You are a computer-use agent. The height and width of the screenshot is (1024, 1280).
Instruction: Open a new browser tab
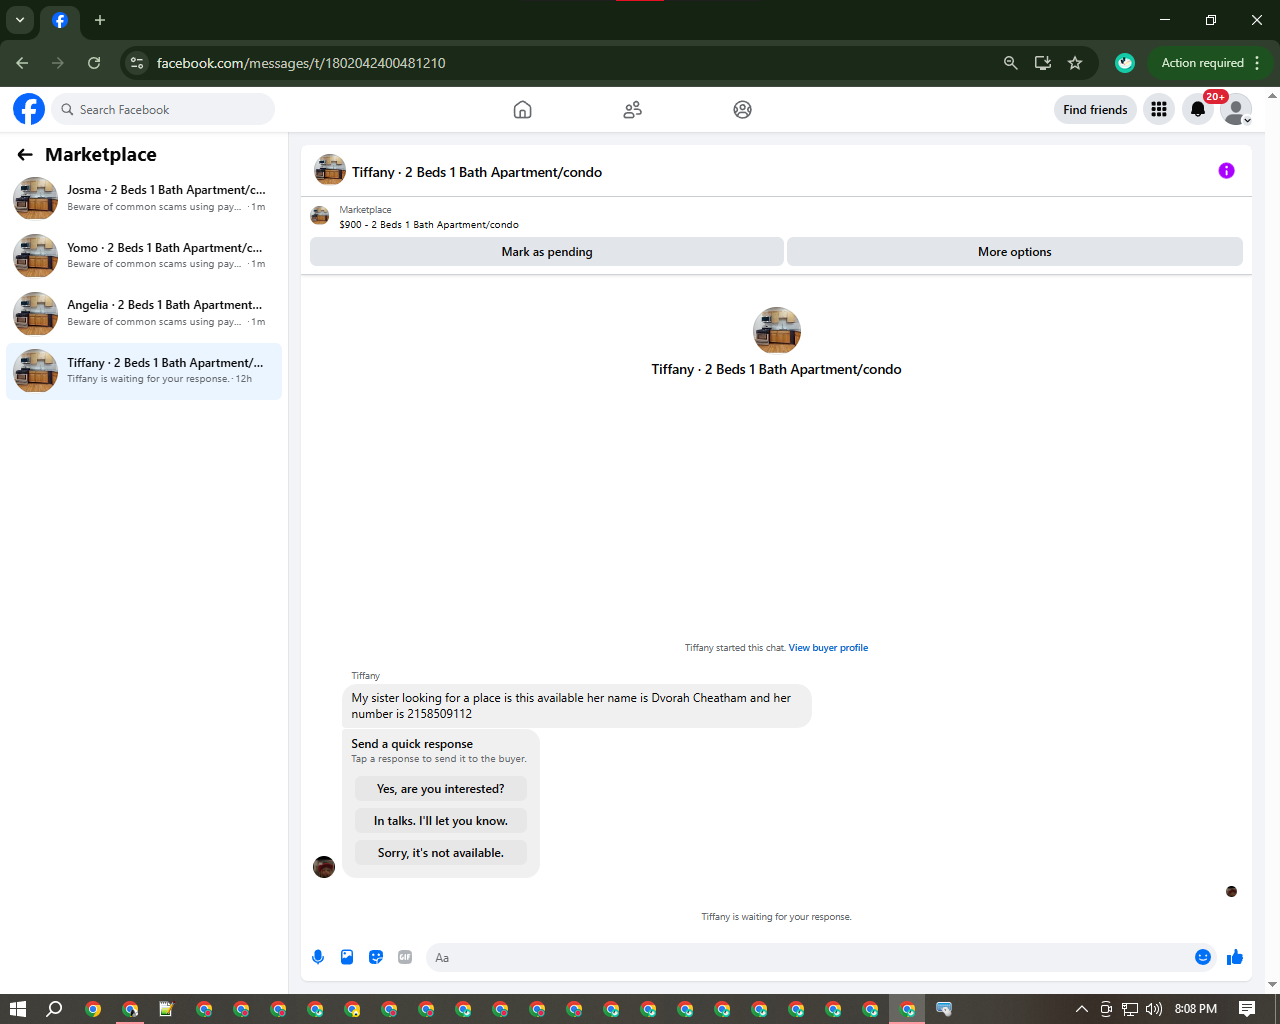pos(100,20)
